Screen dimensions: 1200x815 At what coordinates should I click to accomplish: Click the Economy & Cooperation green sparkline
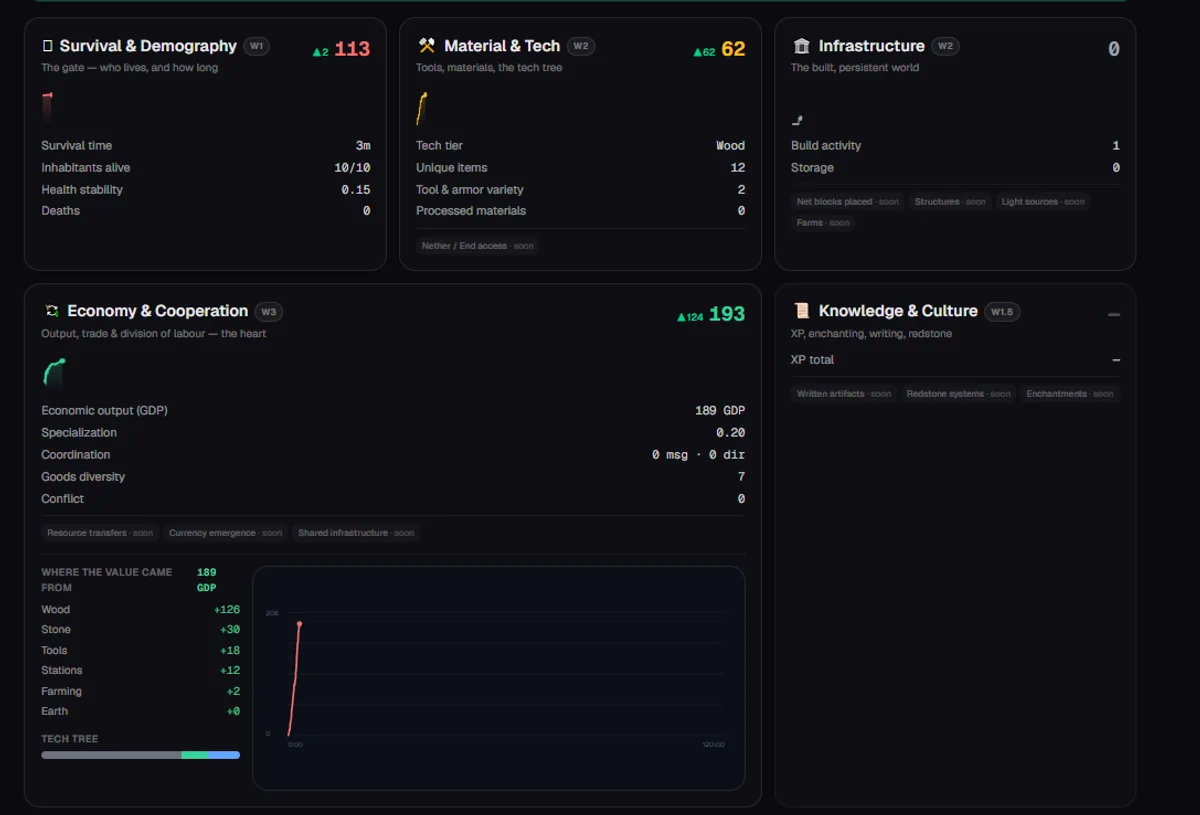(54, 372)
